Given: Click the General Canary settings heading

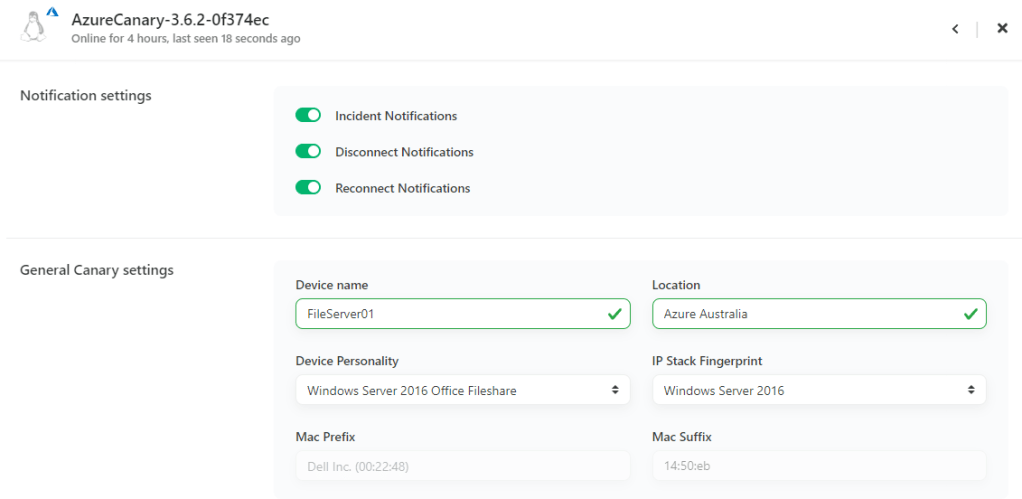Looking at the screenshot, I should [97, 270].
